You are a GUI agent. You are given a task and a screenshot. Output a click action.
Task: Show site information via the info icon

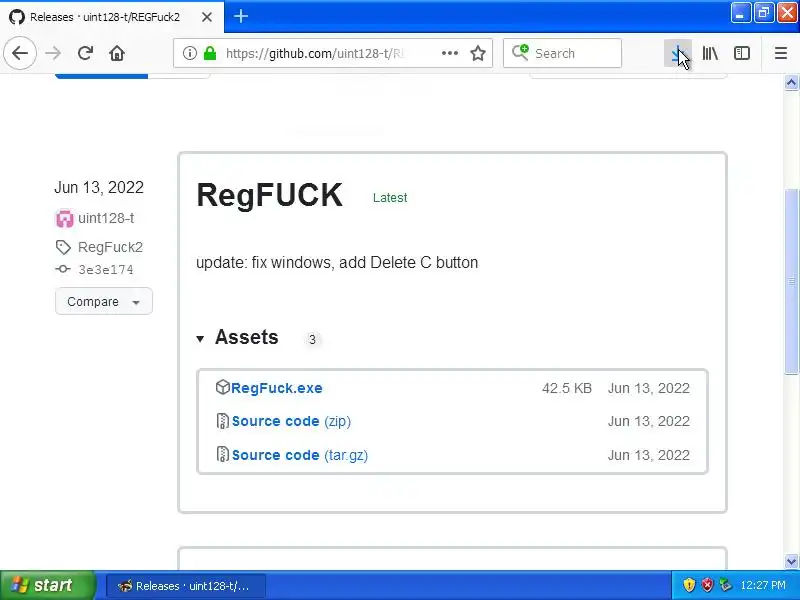point(189,53)
